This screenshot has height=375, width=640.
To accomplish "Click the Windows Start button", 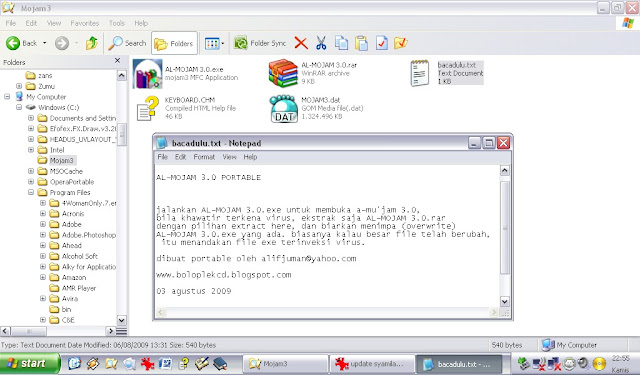I will click(x=29, y=364).
